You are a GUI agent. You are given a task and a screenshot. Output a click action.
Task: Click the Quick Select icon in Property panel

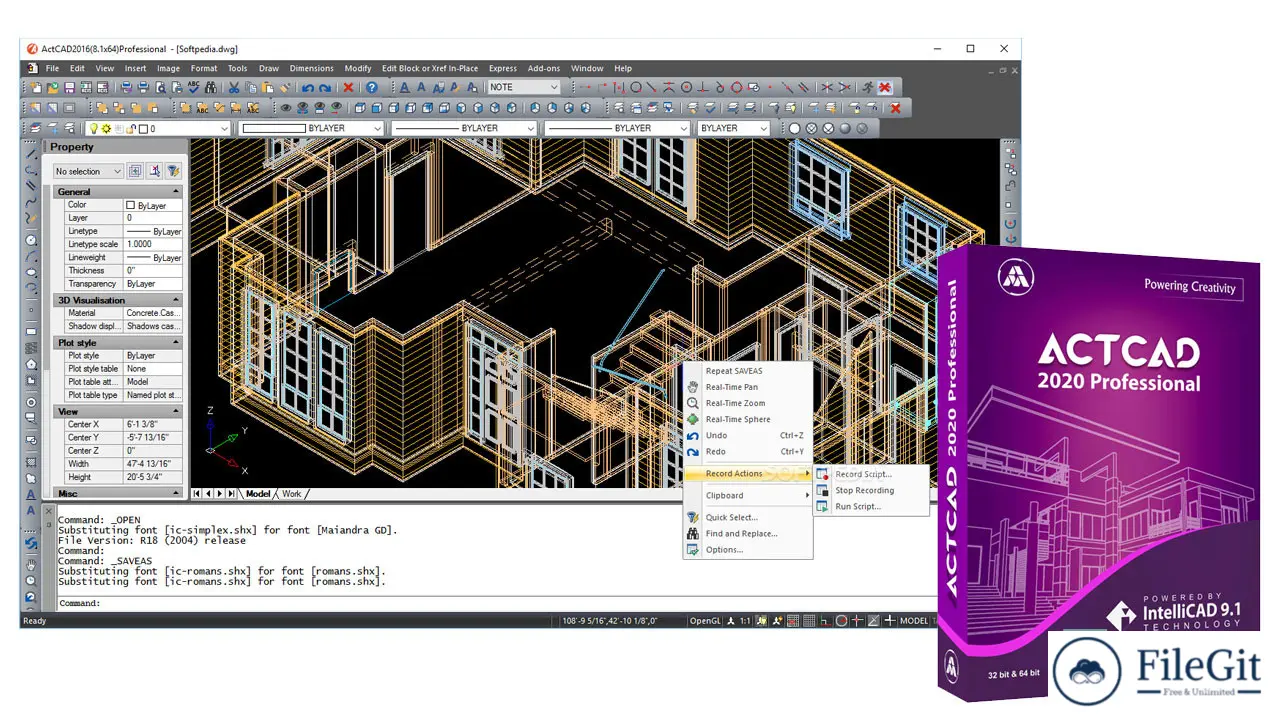[x=173, y=171]
